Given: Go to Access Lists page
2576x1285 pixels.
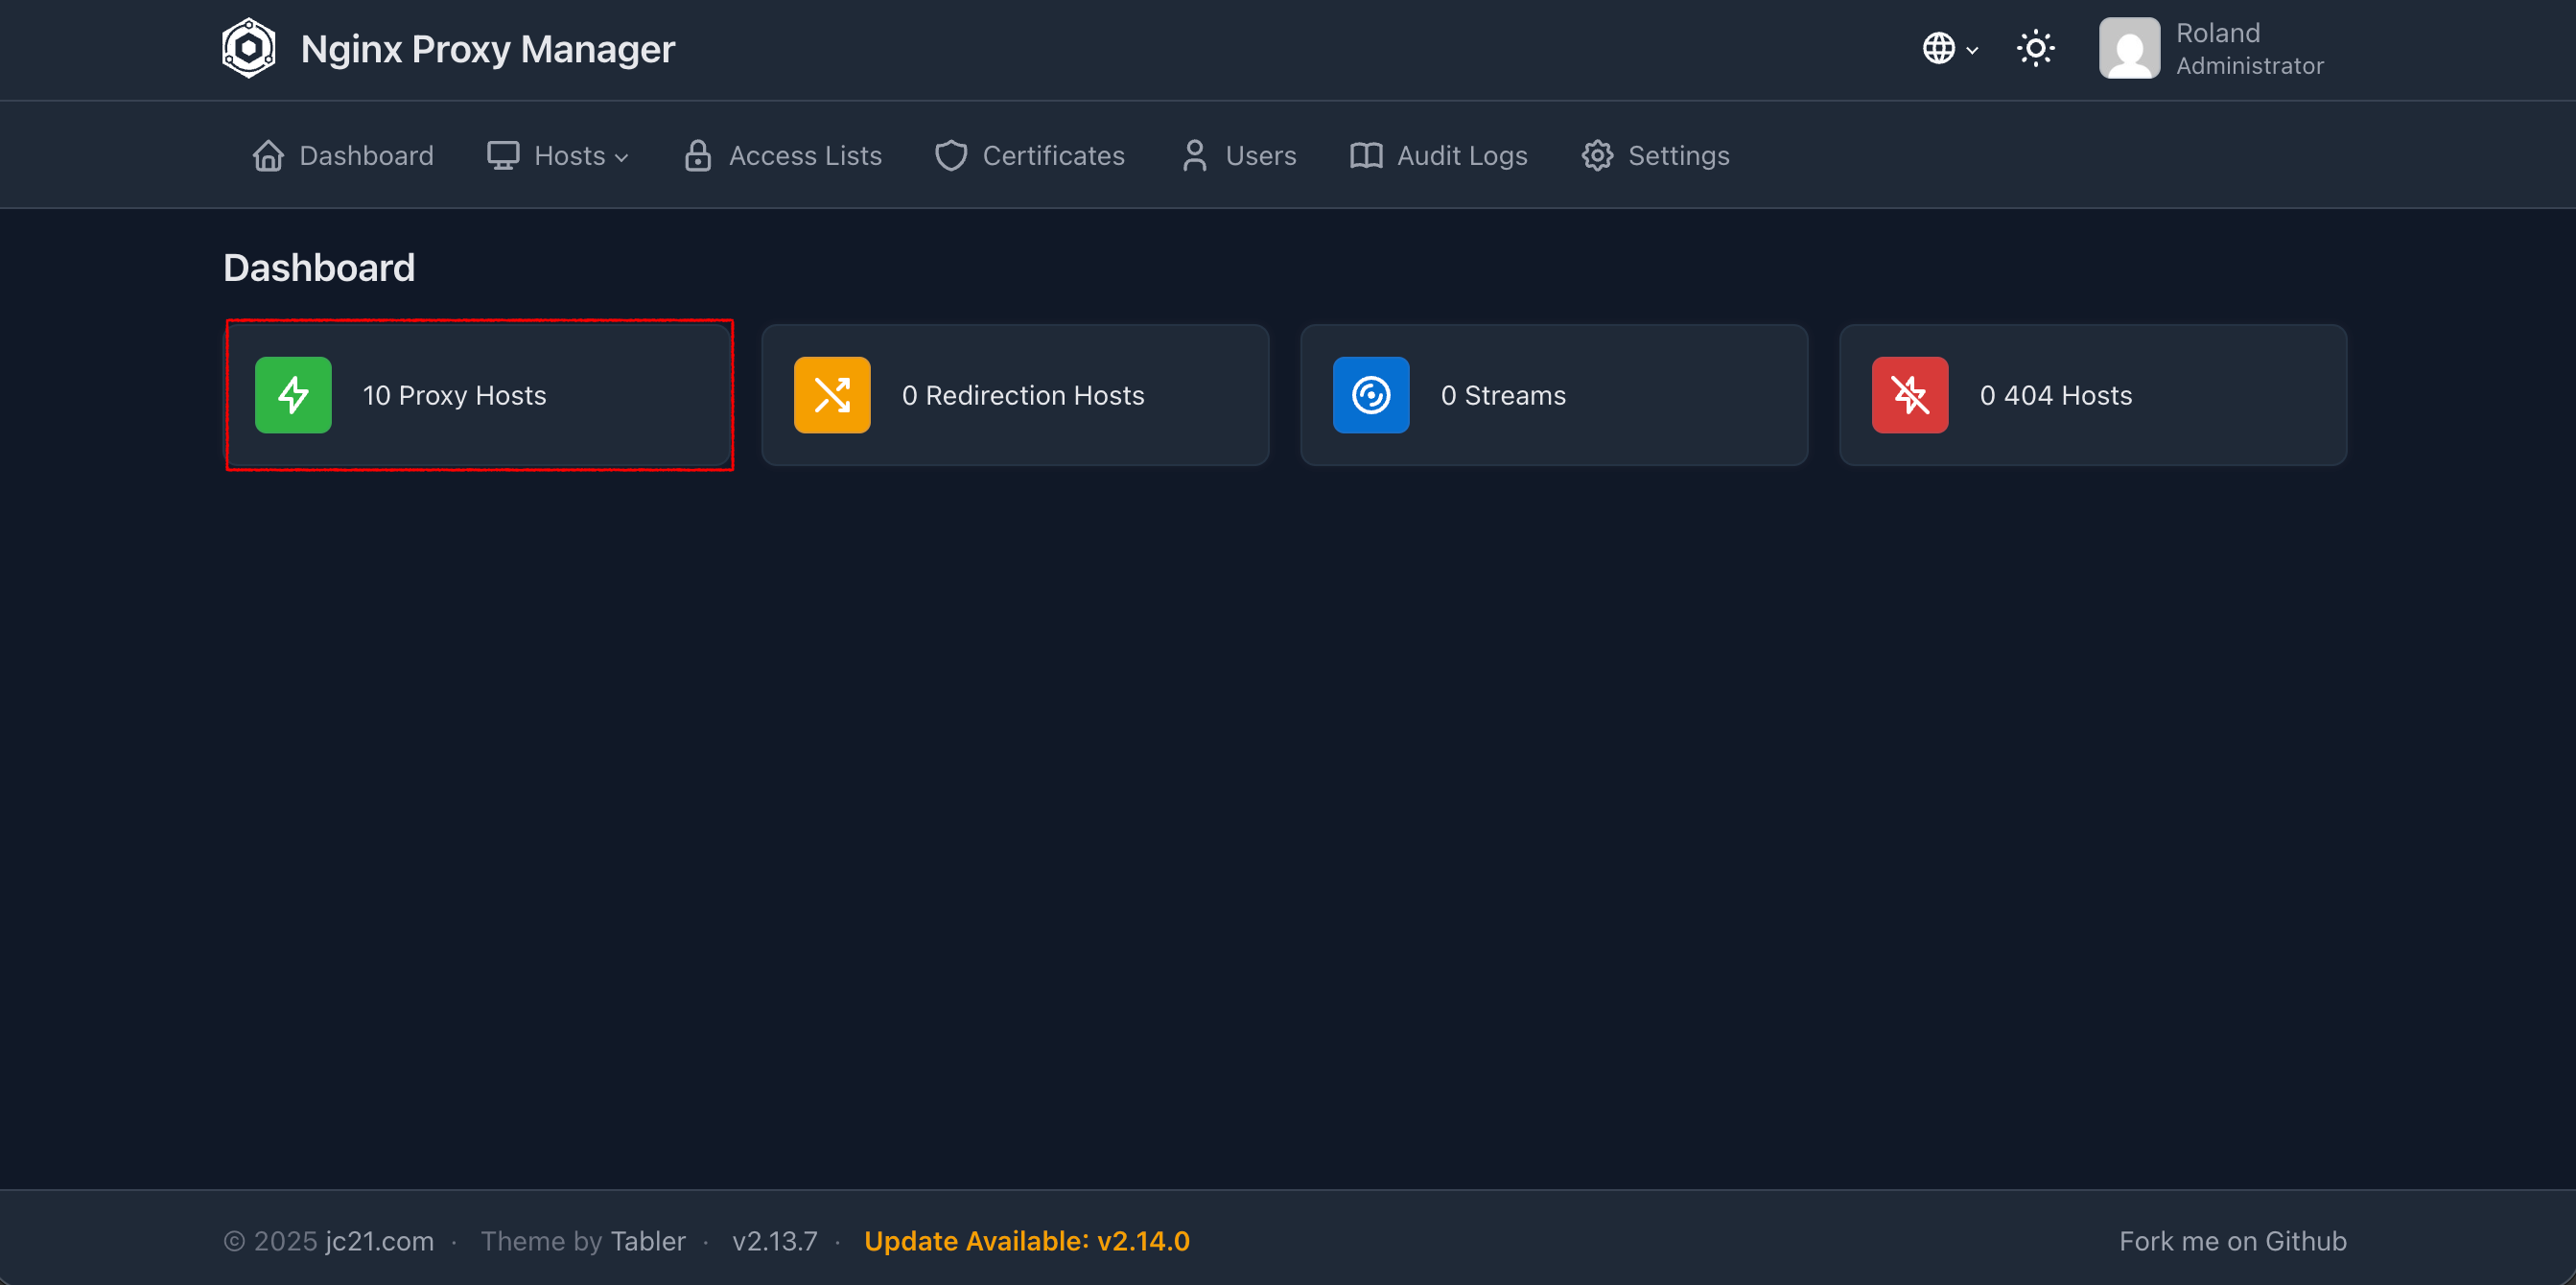Looking at the screenshot, I should coord(783,156).
